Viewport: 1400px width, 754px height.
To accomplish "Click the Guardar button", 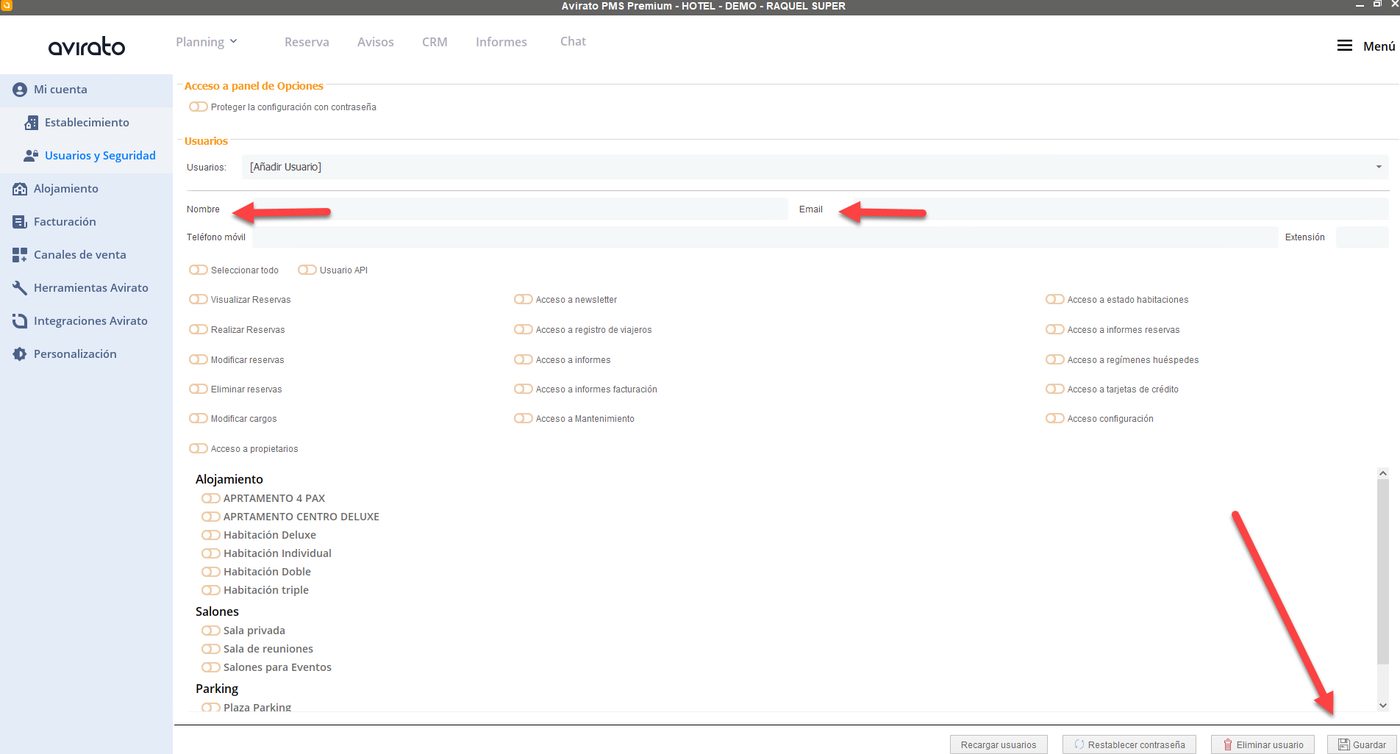I will point(1362,745).
